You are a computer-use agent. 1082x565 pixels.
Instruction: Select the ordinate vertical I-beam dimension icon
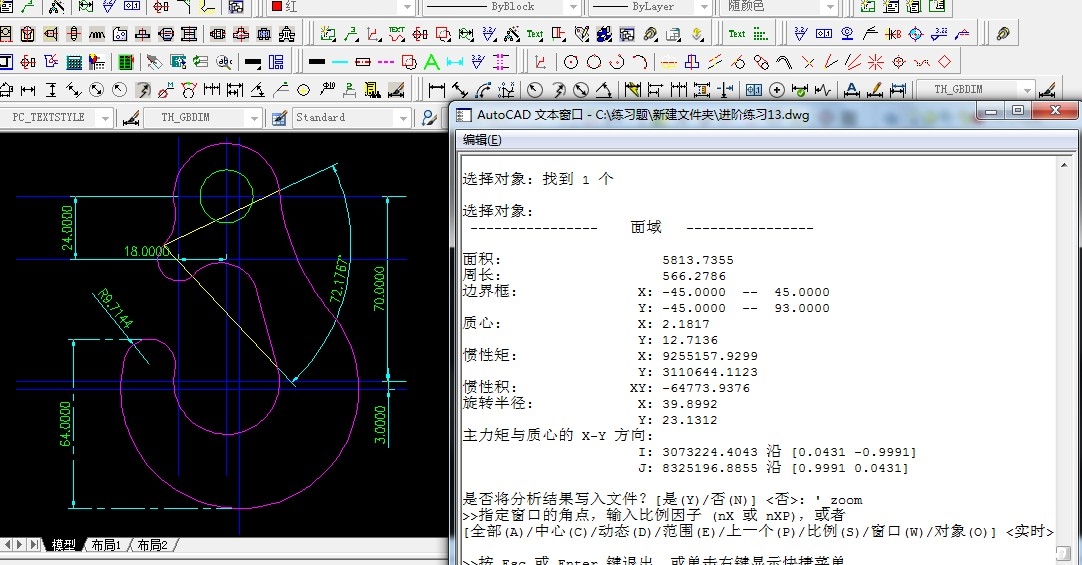(x=51, y=90)
